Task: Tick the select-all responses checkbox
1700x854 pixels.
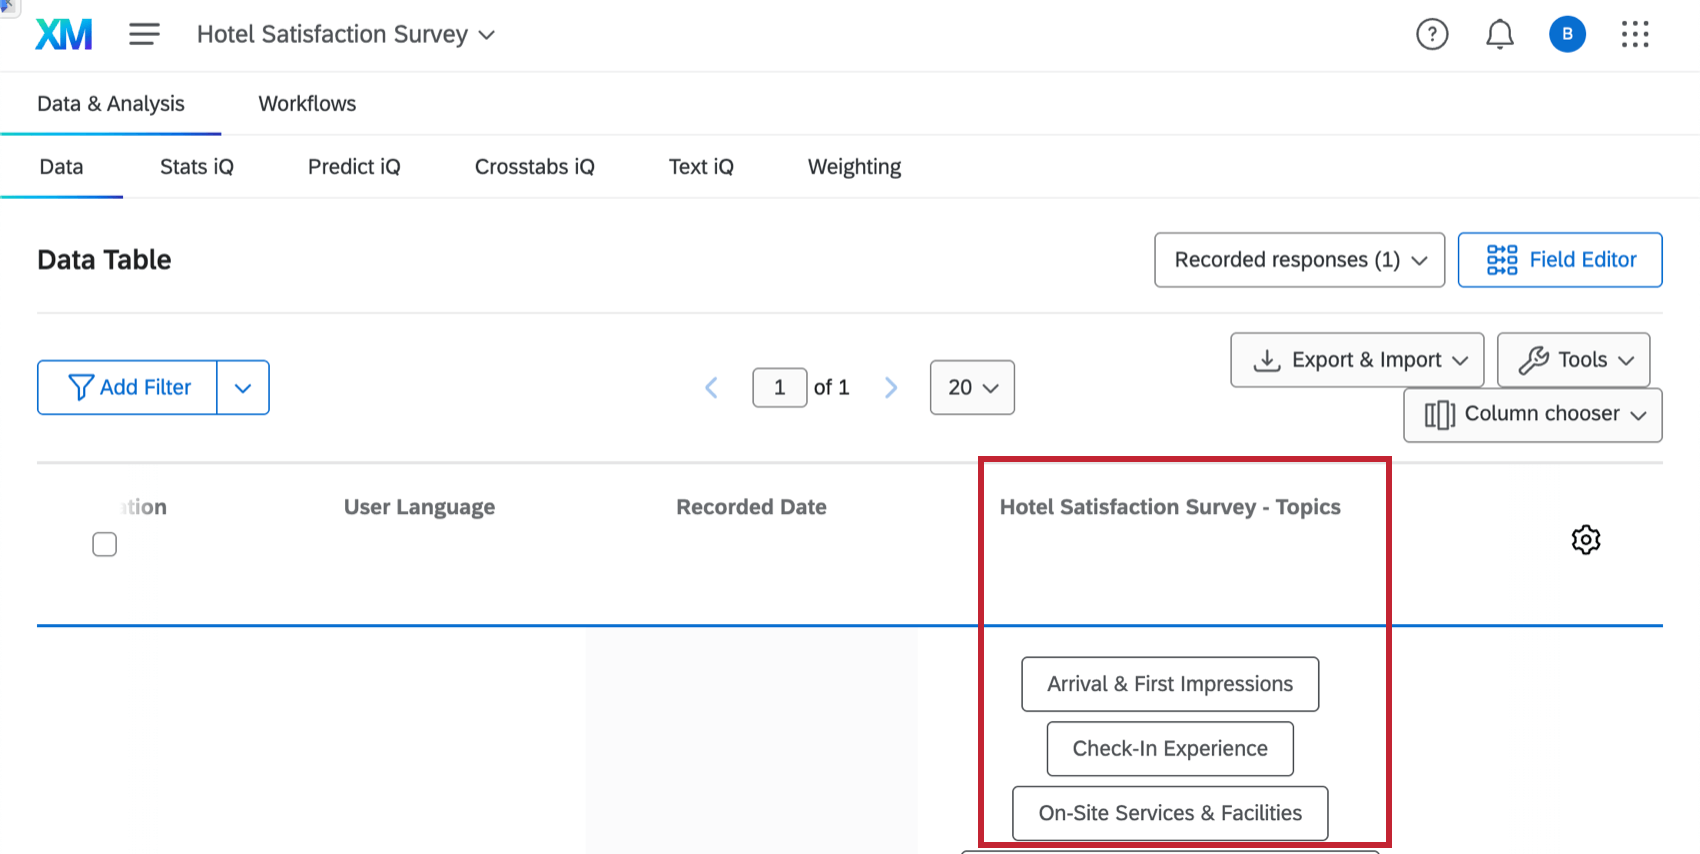Action: (x=105, y=544)
